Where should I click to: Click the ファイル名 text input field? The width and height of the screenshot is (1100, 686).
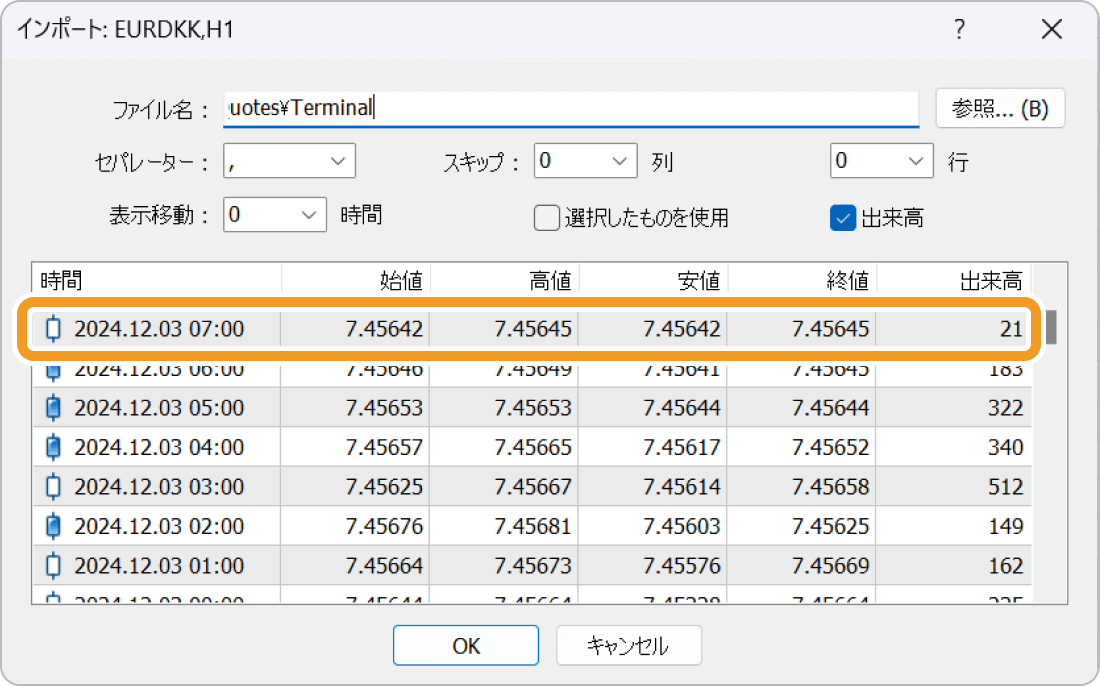(x=570, y=108)
